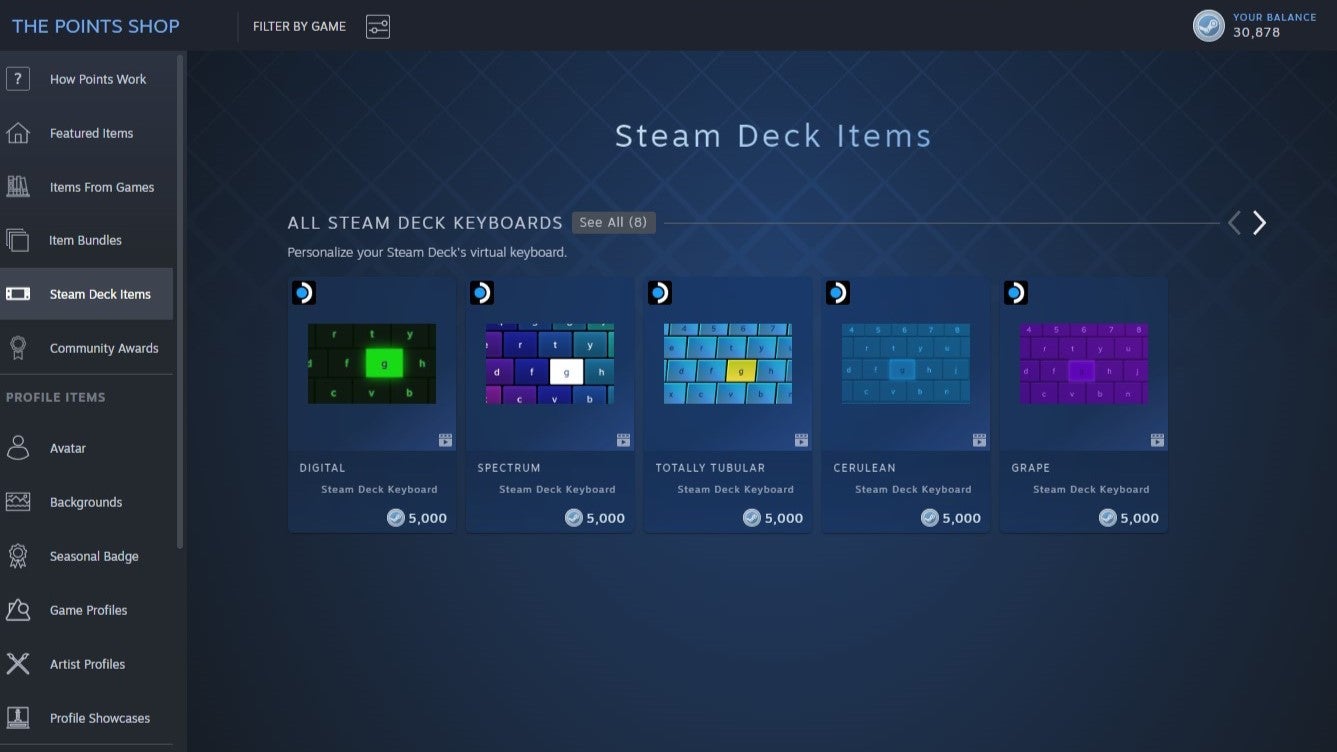
Task: Click the See All (8) button
Action: point(613,222)
